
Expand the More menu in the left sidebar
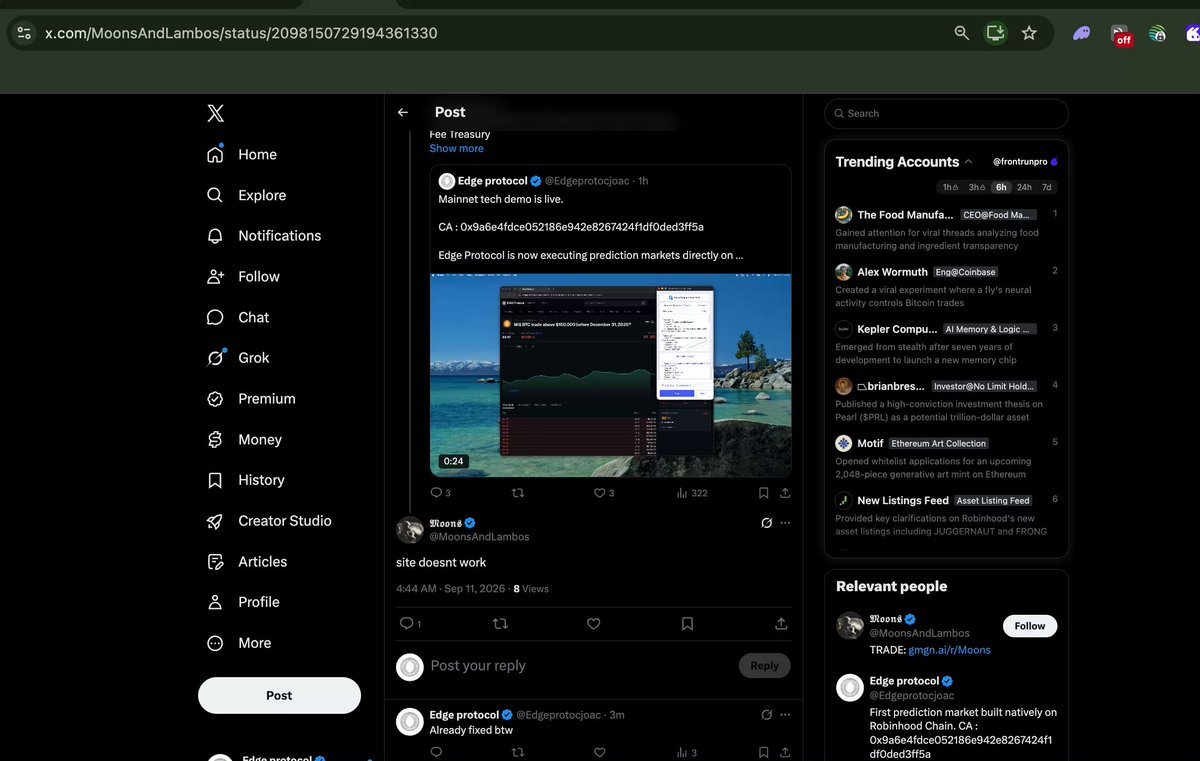[x=238, y=643]
